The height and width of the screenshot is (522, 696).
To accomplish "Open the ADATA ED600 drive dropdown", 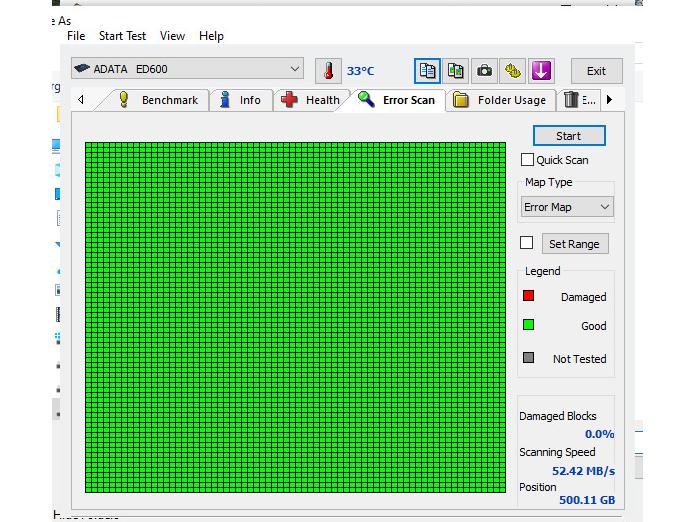I will [x=187, y=69].
